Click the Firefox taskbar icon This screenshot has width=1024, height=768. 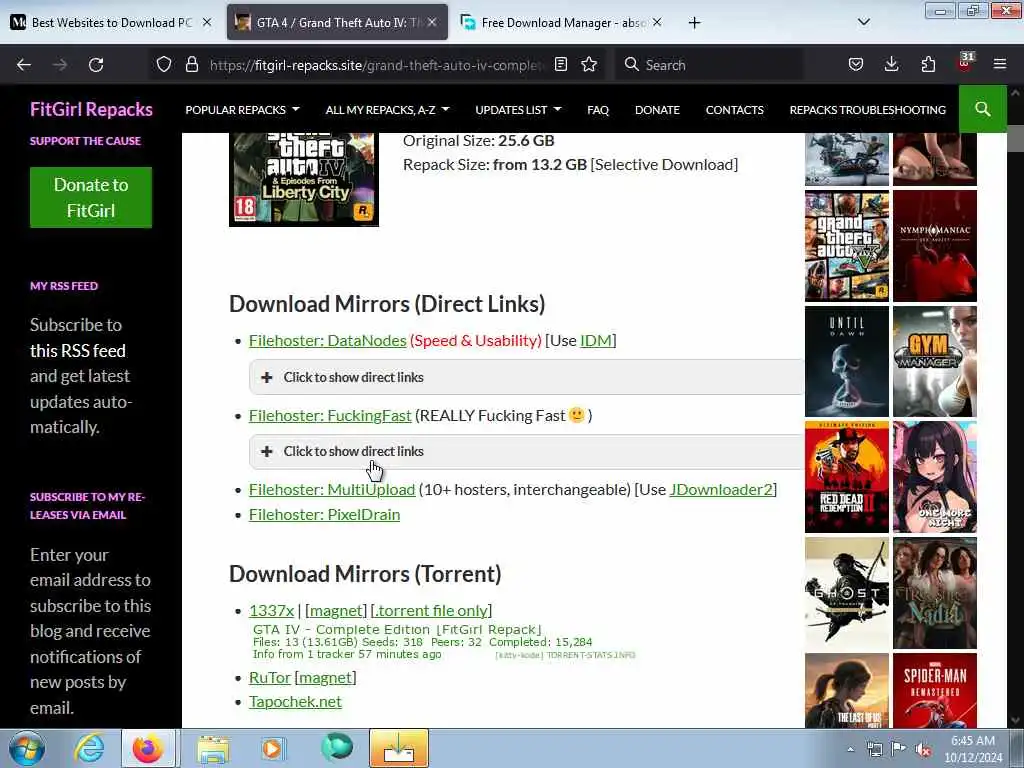148,748
